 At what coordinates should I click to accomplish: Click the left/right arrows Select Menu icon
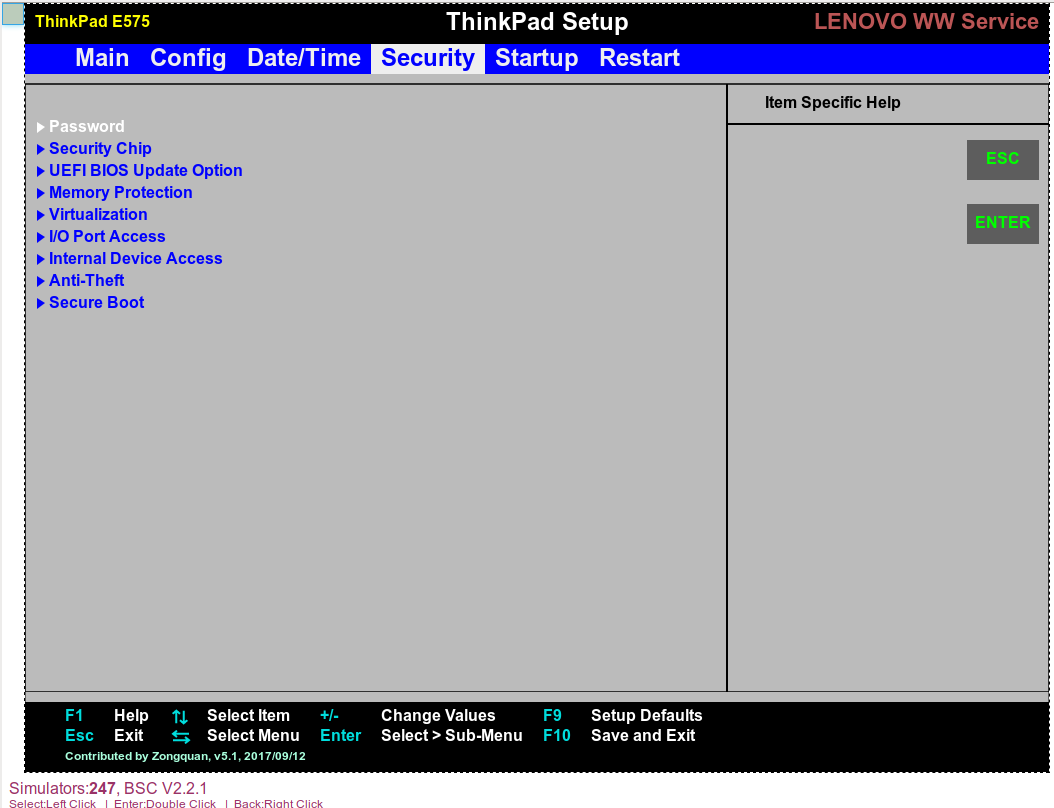(181, 737)
